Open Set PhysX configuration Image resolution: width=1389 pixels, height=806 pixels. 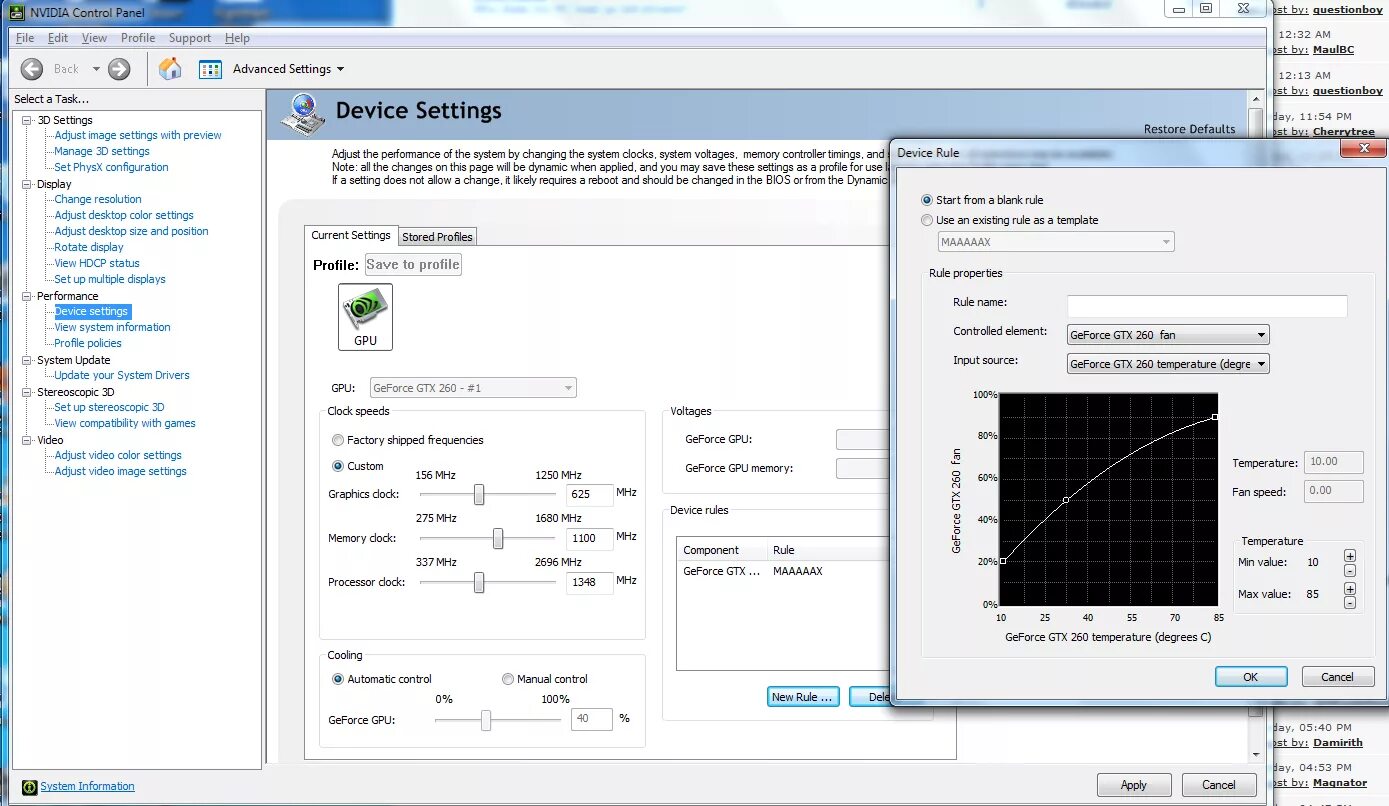(x=111, y=167)
